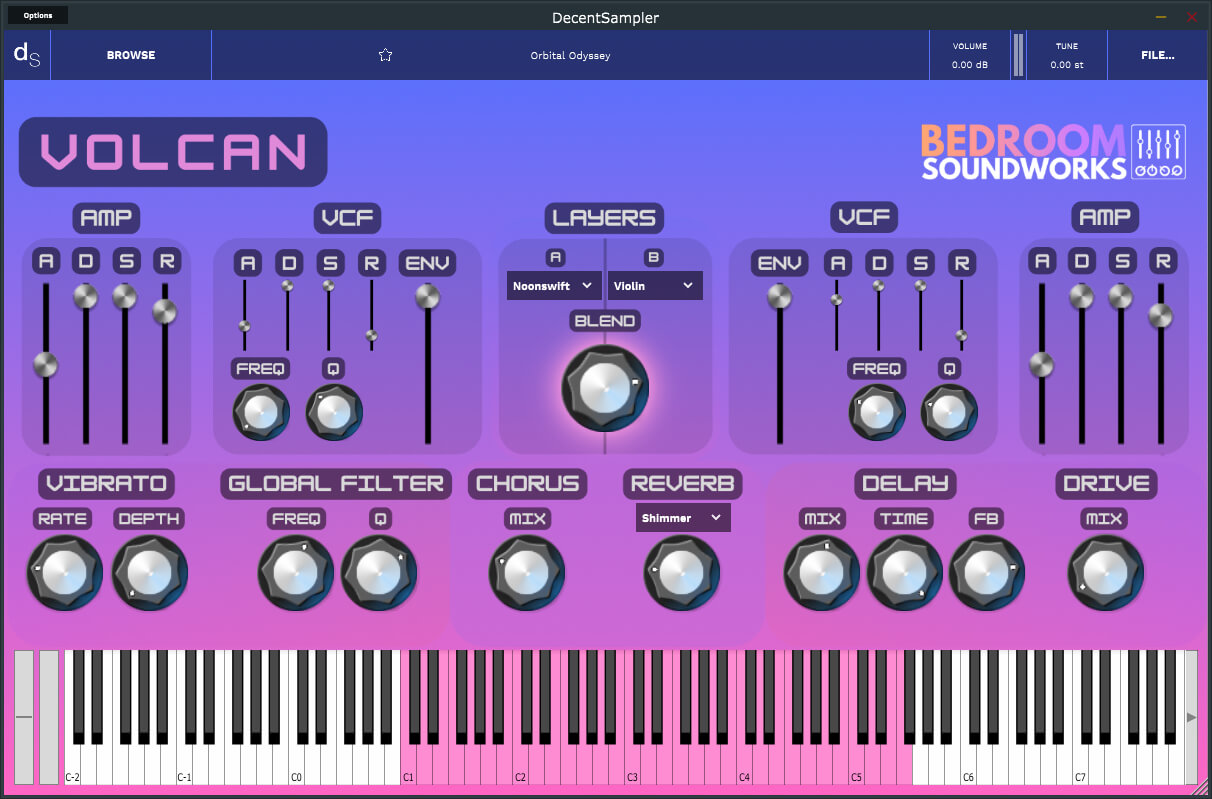The width and height of the screenshot is (1212, 799).
Task: Click the TUNE 0.00 st field
Action: (1067, 56)
